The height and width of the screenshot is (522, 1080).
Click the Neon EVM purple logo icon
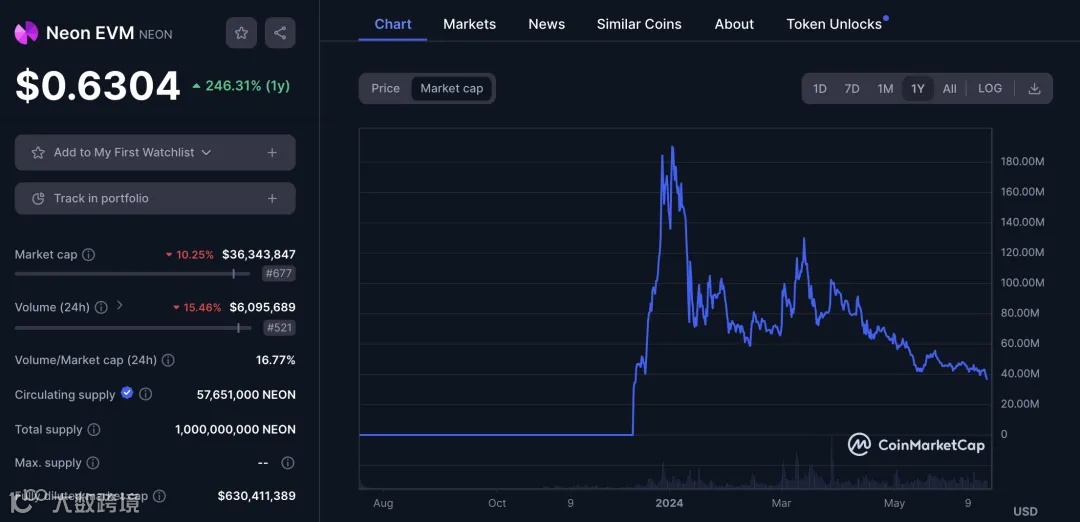pos(26,32)
